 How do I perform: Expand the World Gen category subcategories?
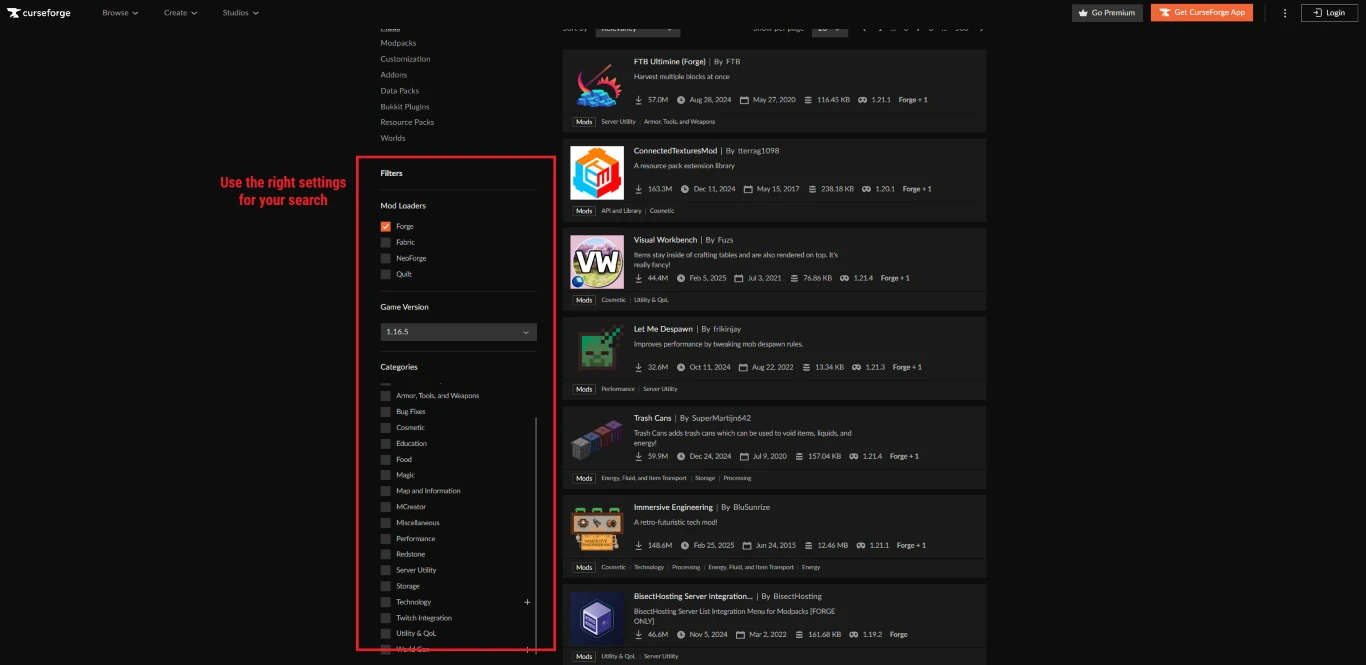[x=527, y=648]
